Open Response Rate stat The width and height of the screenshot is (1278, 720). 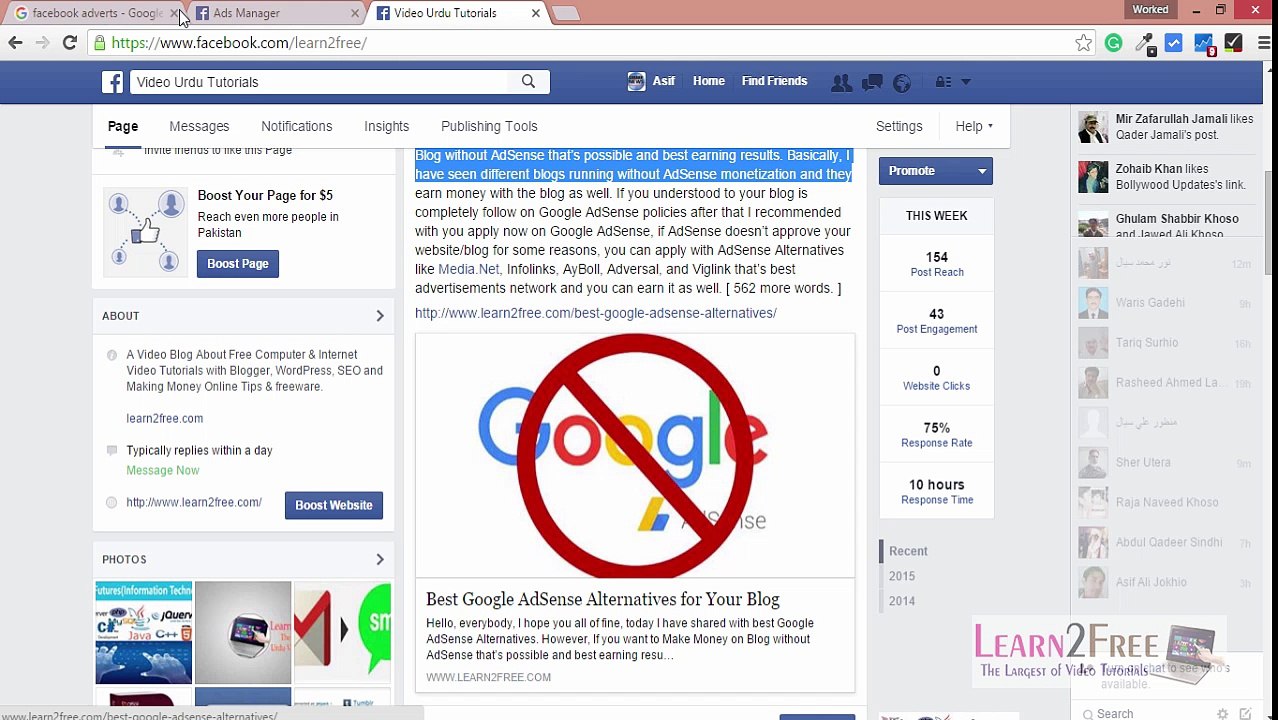(937, 435)
